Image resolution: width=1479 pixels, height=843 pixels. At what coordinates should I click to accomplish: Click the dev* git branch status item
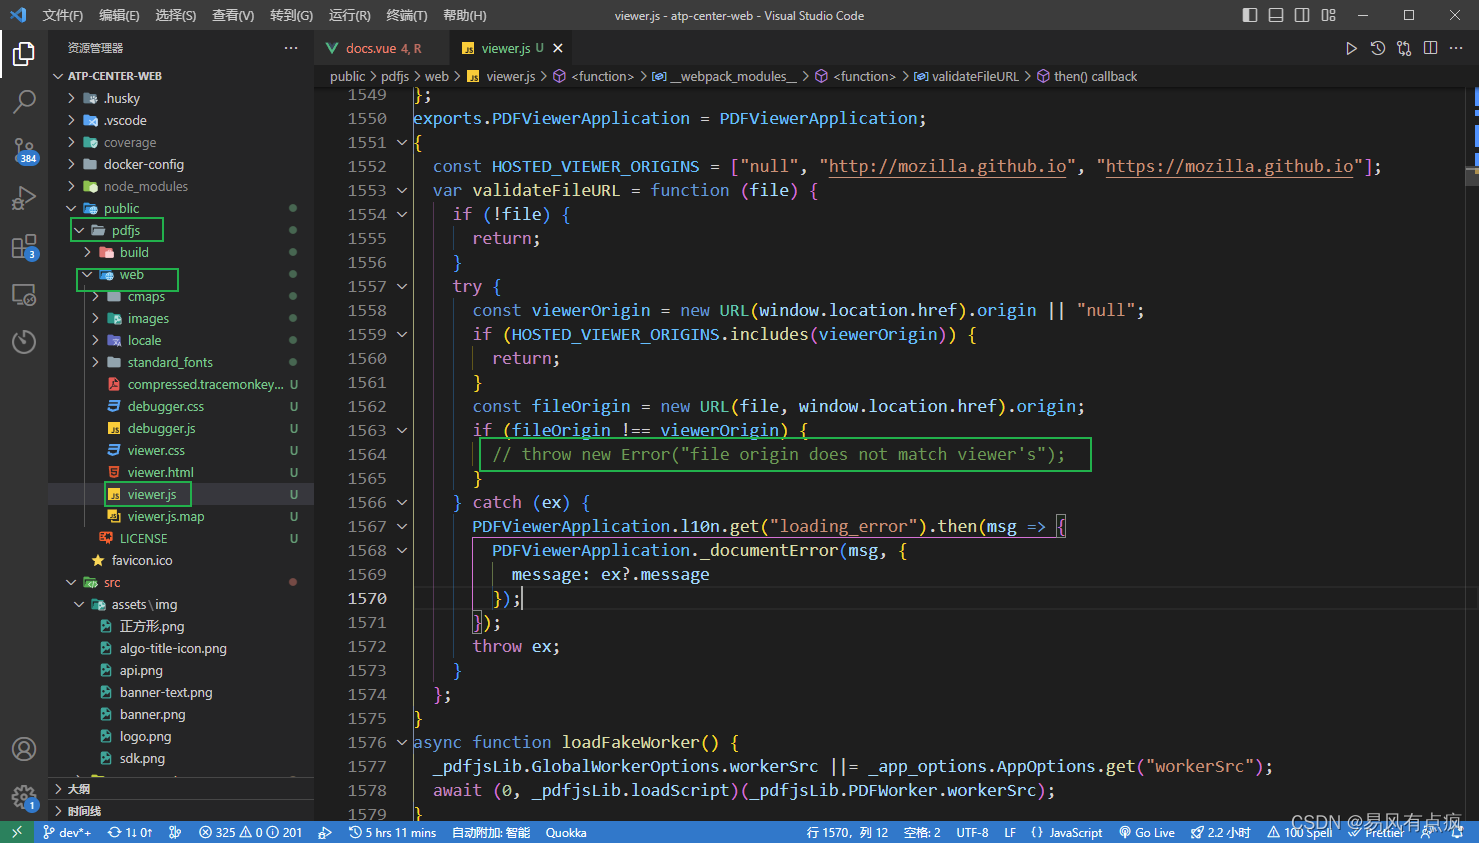[x=67, y=832]
